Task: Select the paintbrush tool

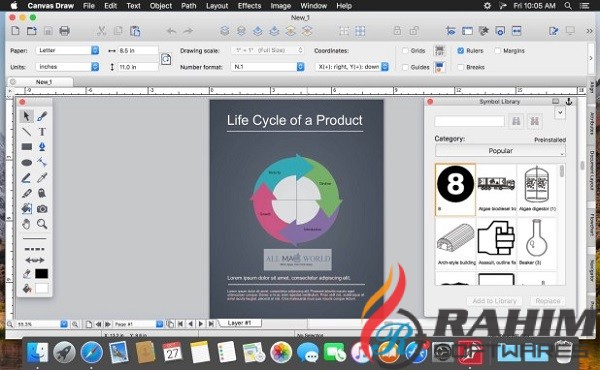Action: point(42,116)
